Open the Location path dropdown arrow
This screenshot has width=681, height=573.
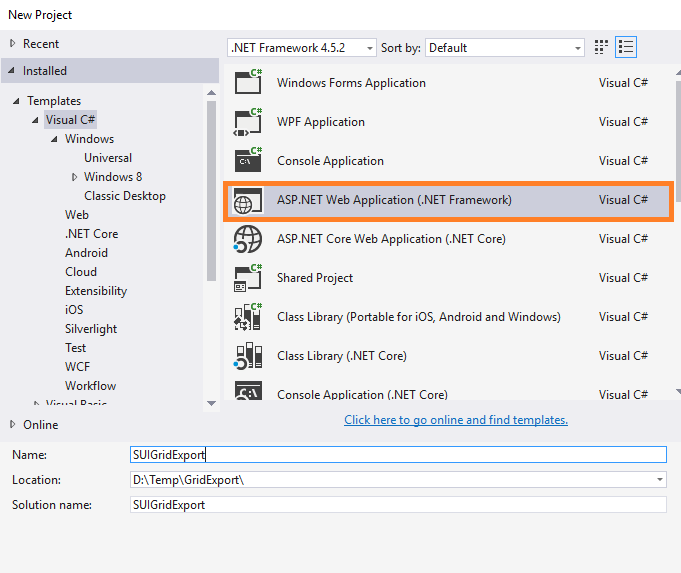pyautogui.click(x=660, y=480)
